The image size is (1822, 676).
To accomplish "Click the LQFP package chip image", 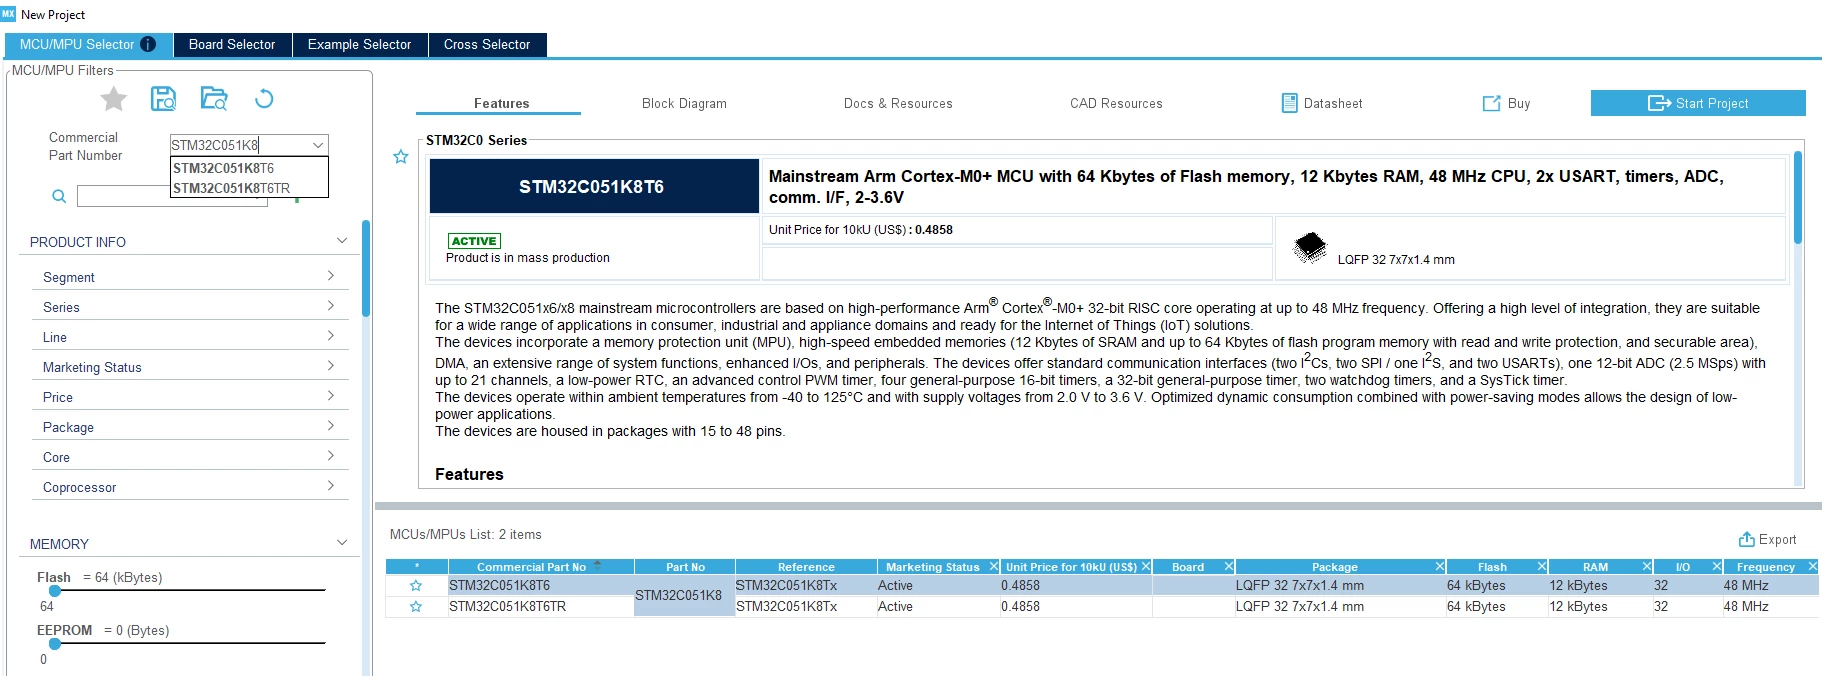I will tap(1309, 247).
